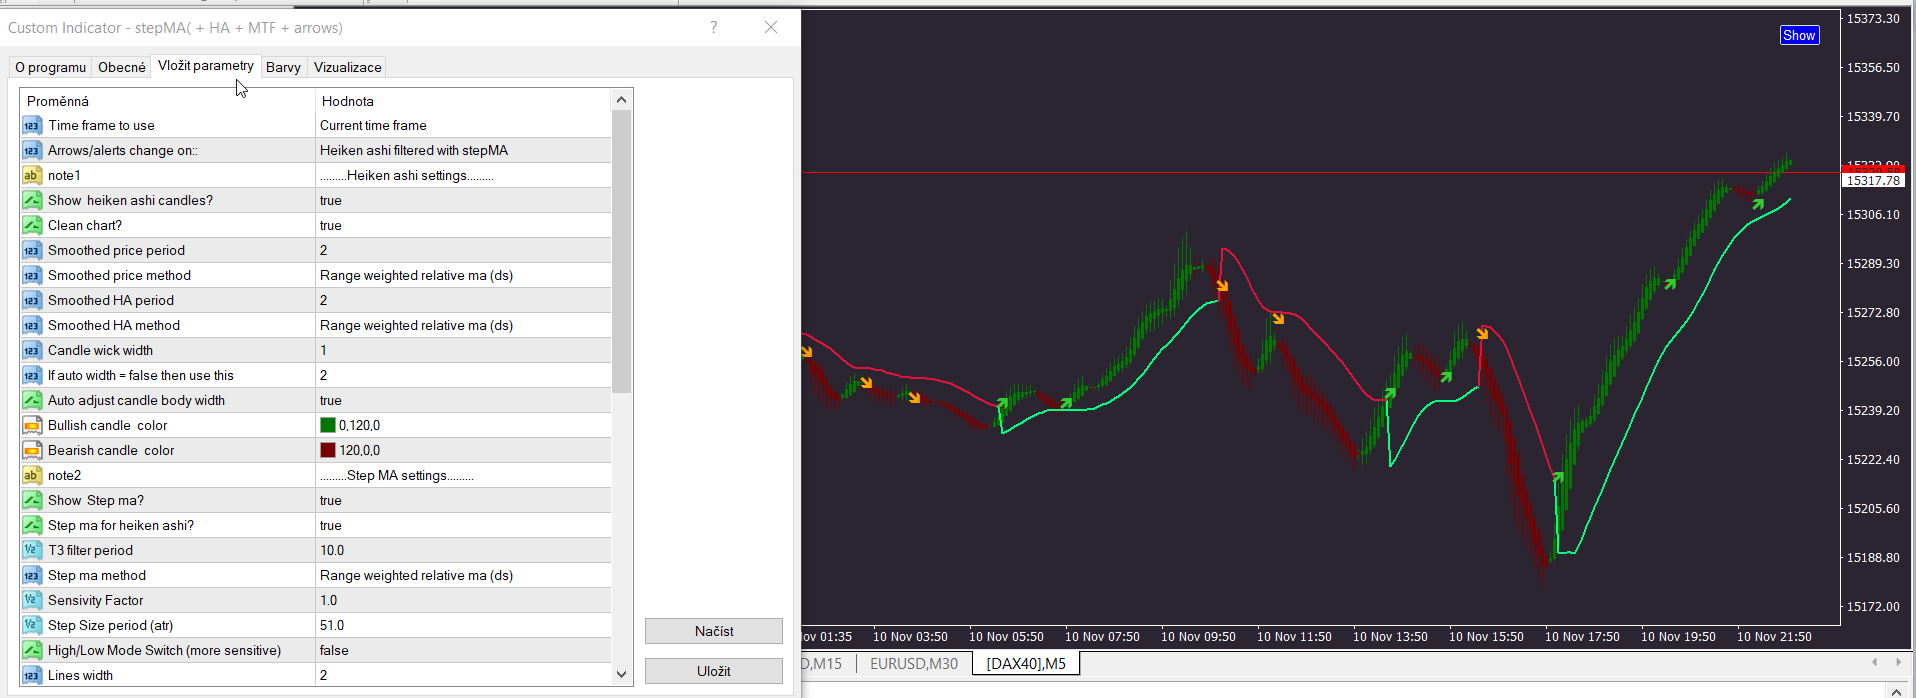Click chart tabs scroll left arrow
This screenshot has width=1916, height=698.
click(x=1874, y=662)
